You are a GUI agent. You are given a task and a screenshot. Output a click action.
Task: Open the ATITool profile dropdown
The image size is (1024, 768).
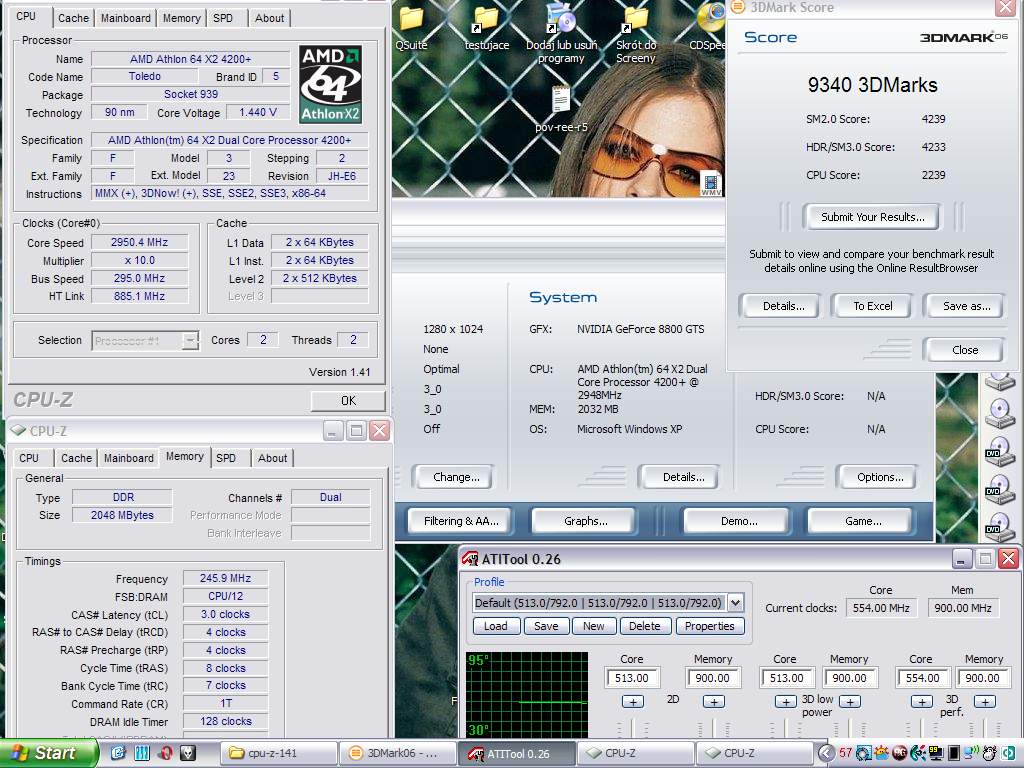pyautogui.click(x=735, y=602)
